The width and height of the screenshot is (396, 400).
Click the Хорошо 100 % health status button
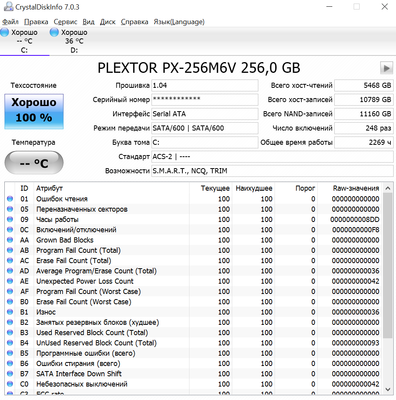click(x=34, y=111)
